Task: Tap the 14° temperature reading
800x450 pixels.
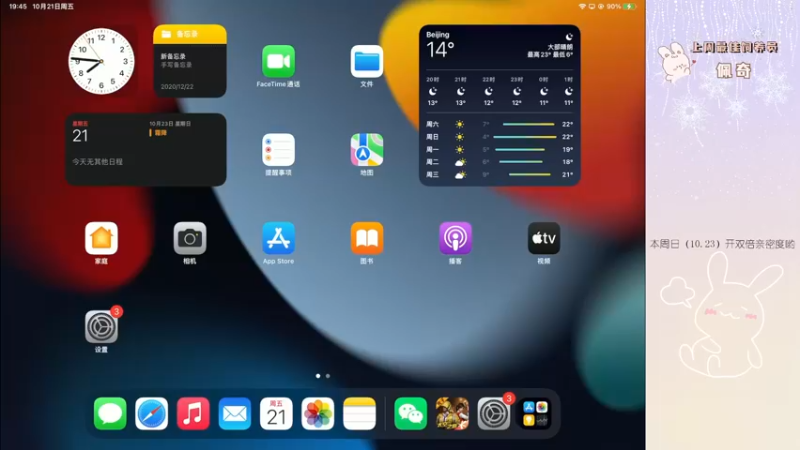Action: pos(440,50)
